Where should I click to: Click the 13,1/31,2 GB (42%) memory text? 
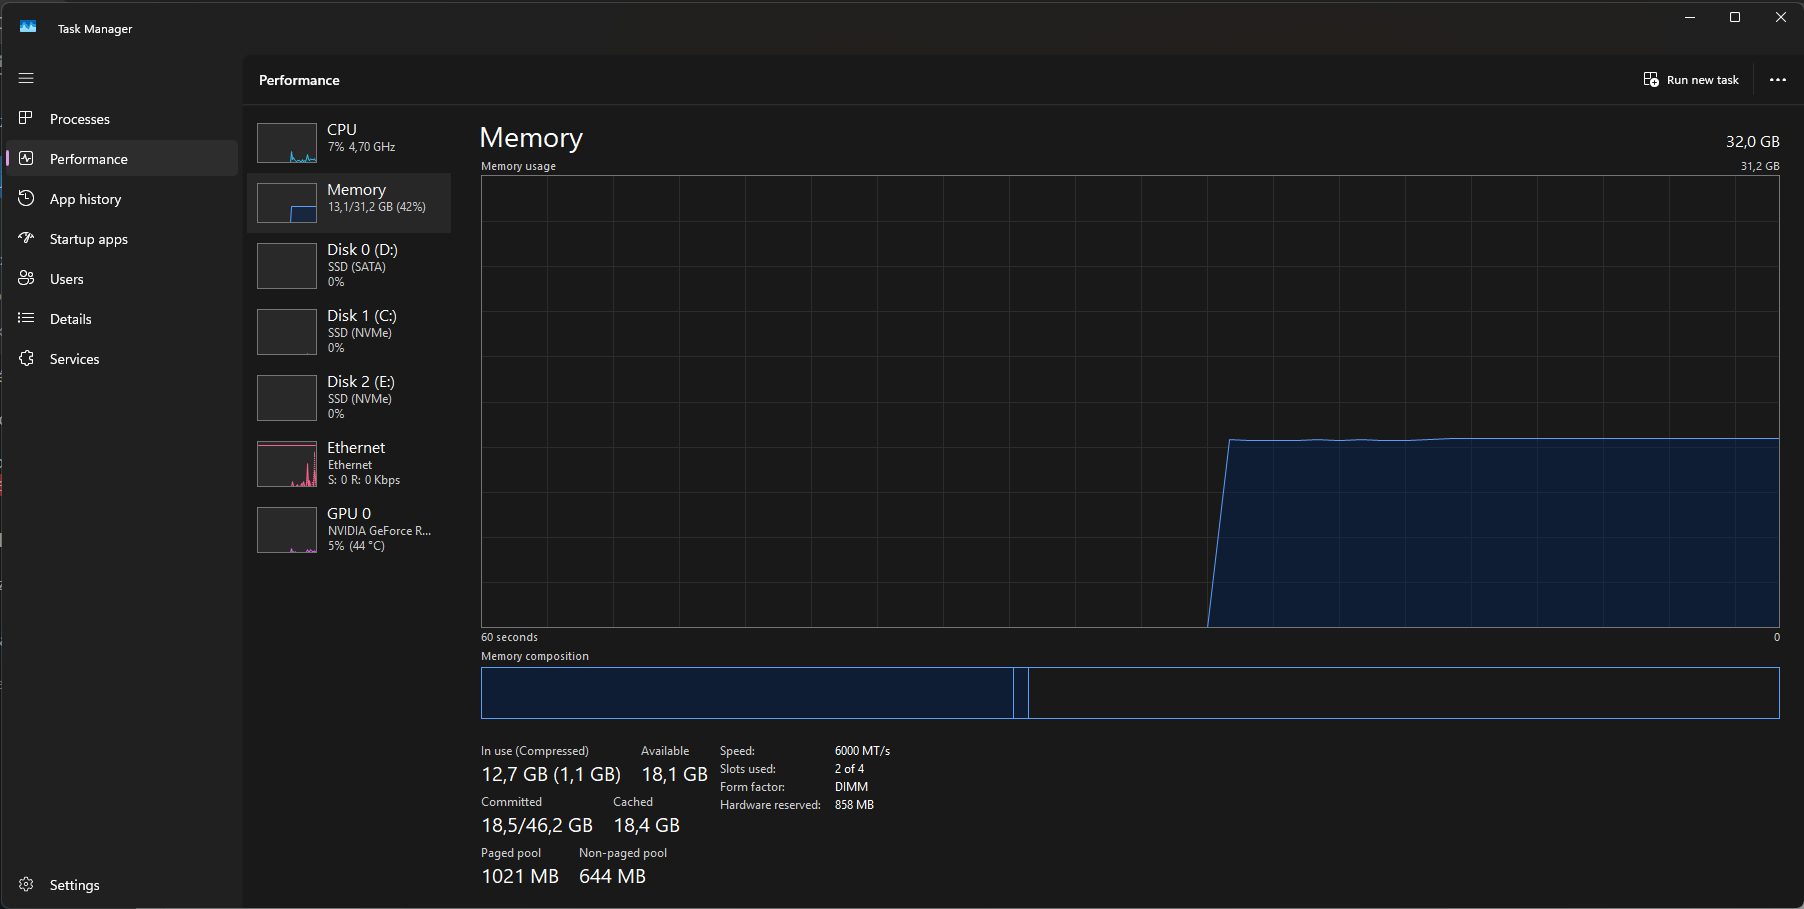(x=377, y=207)
